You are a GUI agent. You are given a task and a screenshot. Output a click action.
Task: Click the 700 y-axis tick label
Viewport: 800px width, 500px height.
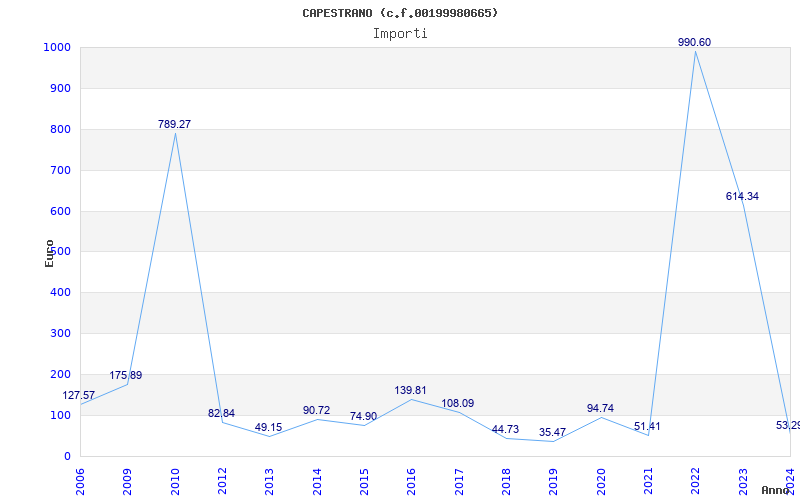pos(60,170)
